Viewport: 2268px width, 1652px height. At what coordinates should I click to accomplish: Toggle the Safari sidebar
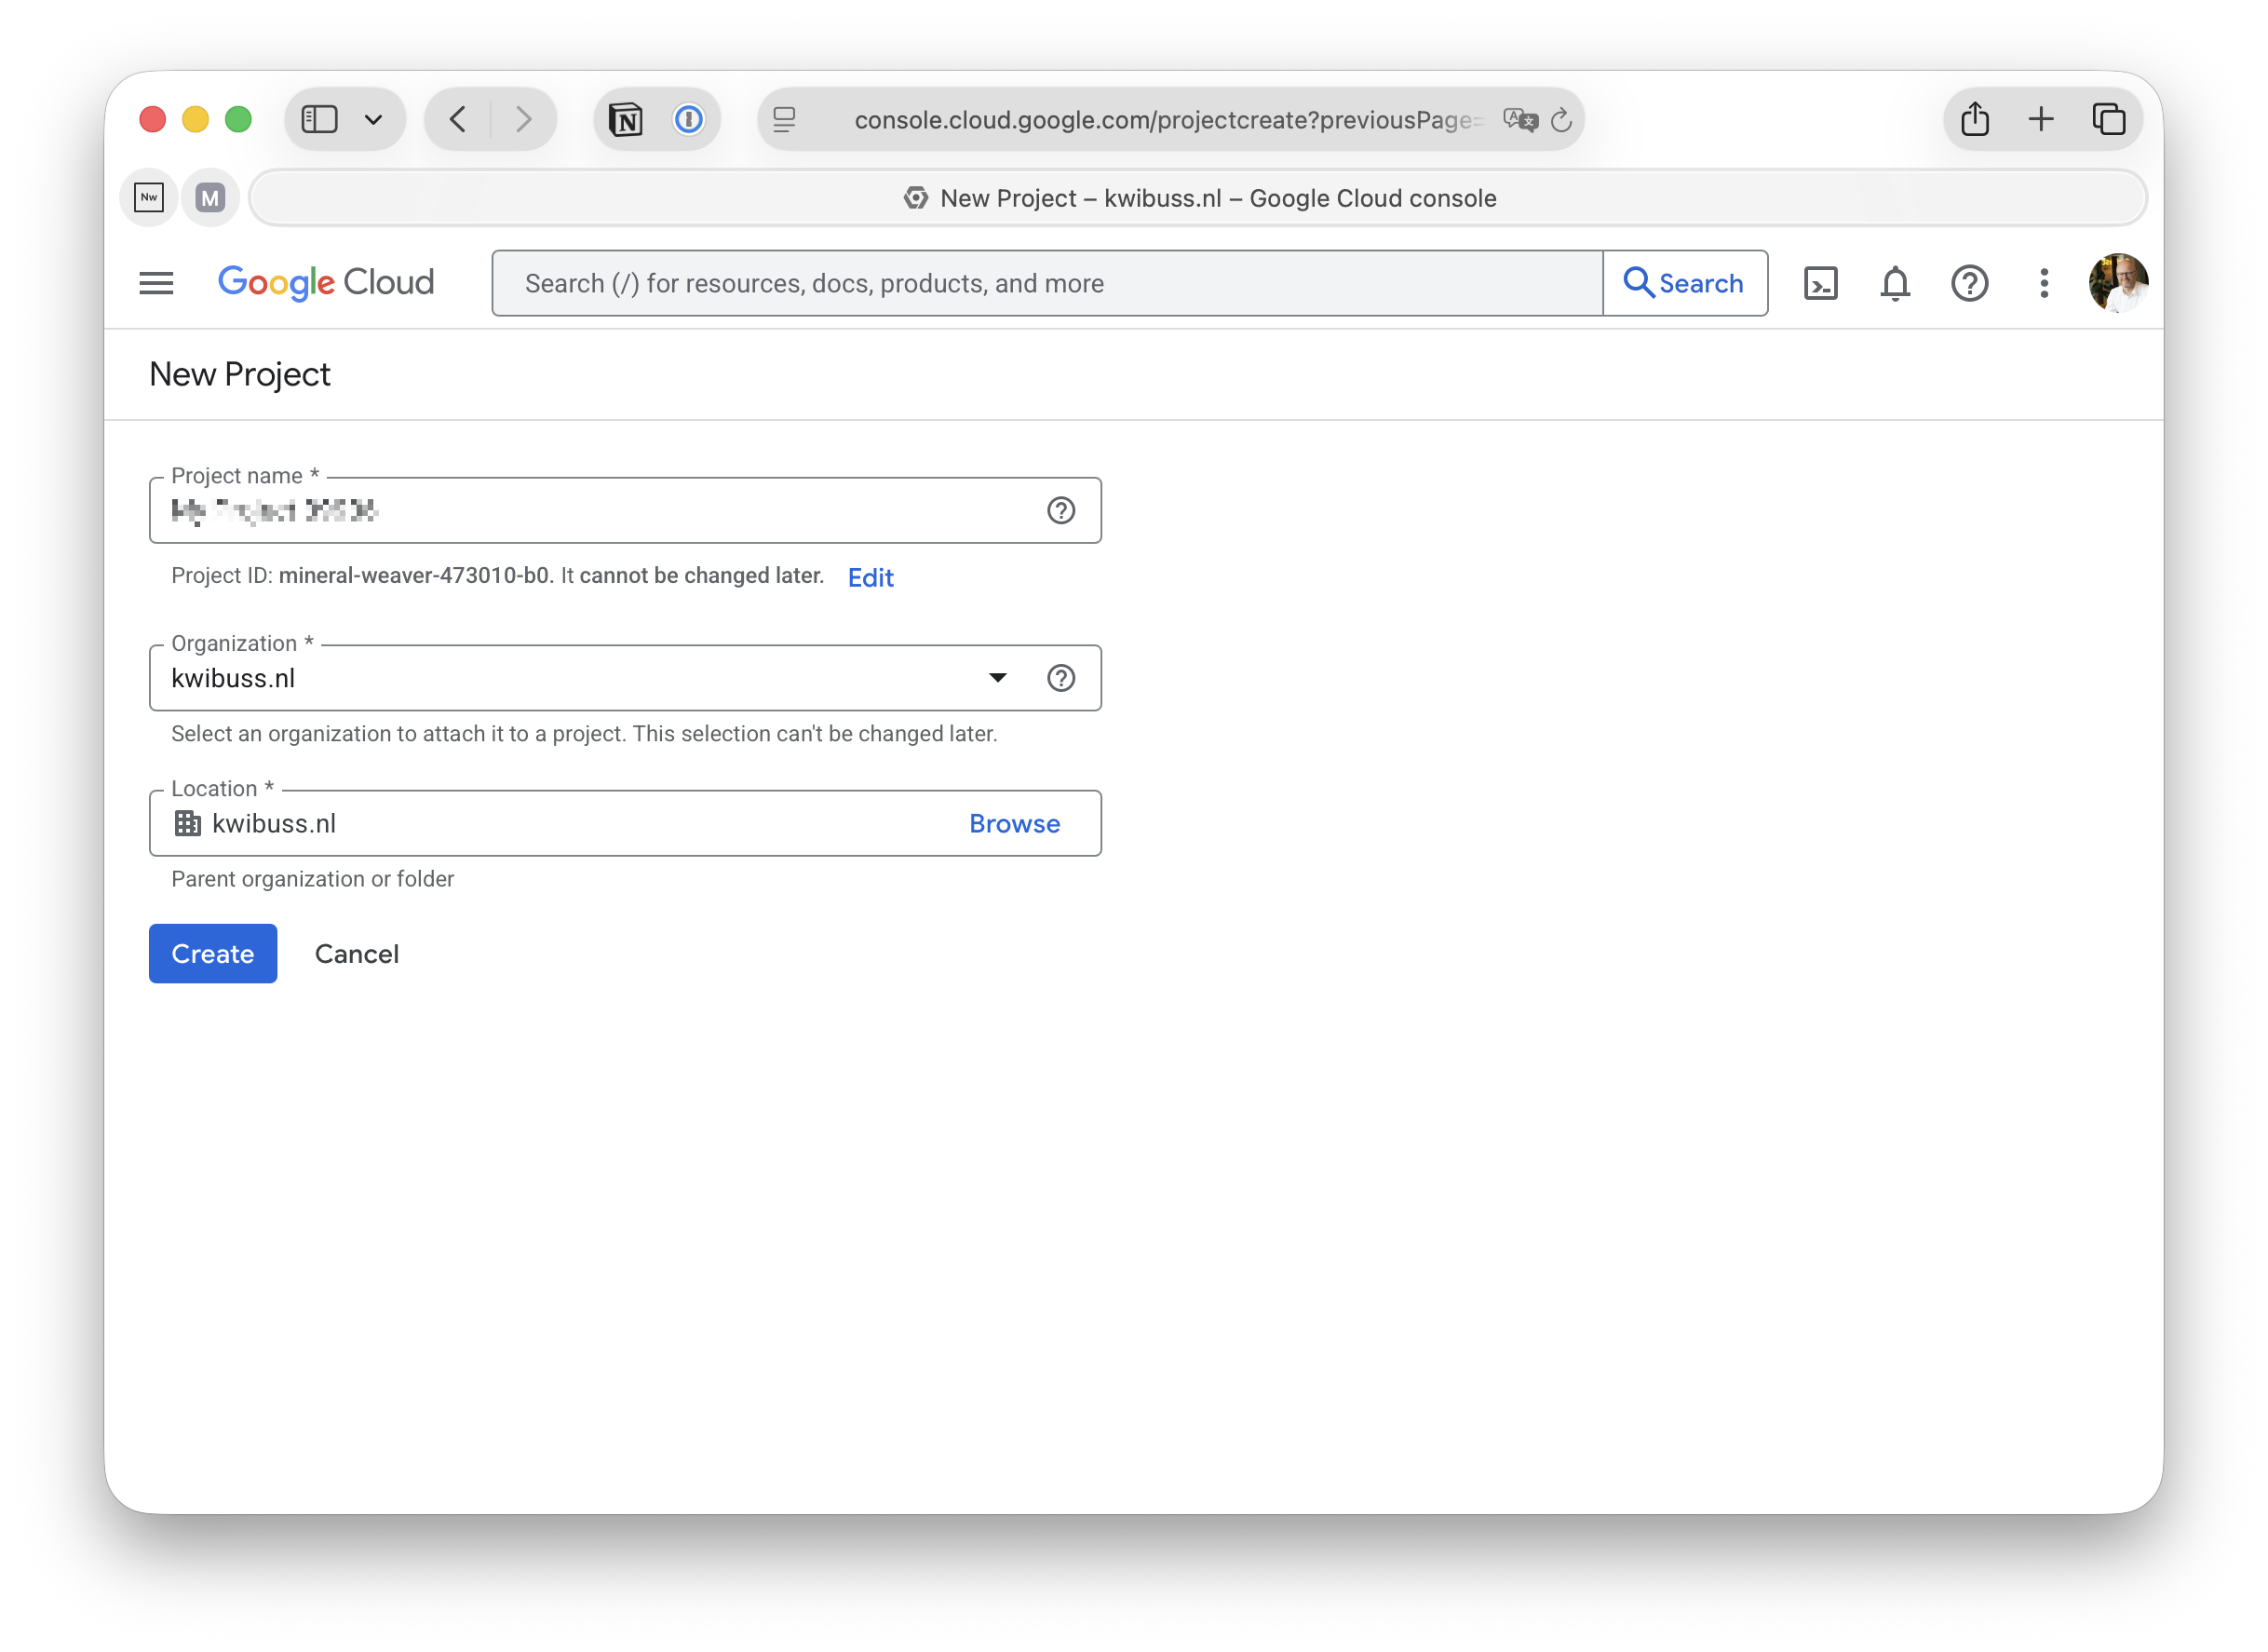tap(320, 120)
